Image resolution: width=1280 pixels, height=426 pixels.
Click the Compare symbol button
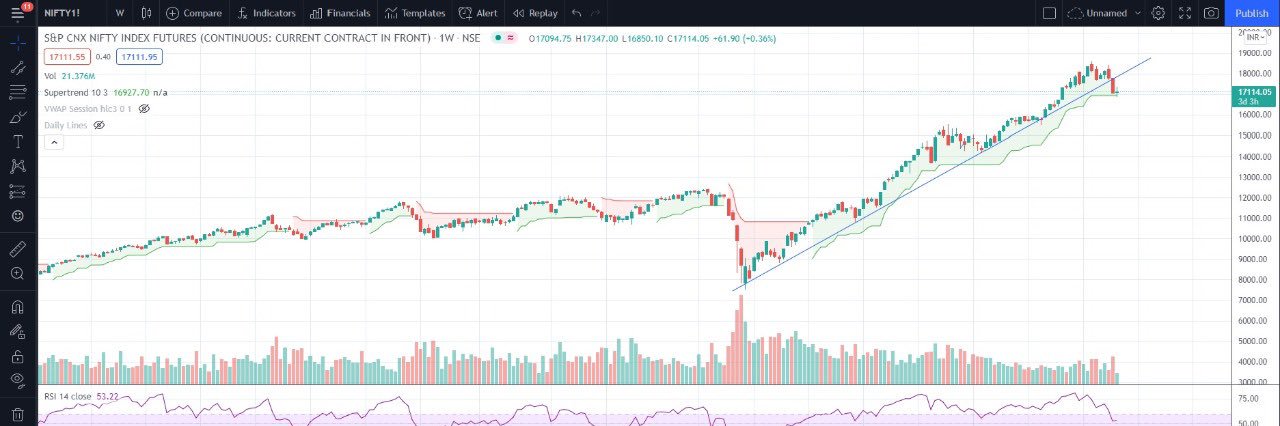coord(194,13)
